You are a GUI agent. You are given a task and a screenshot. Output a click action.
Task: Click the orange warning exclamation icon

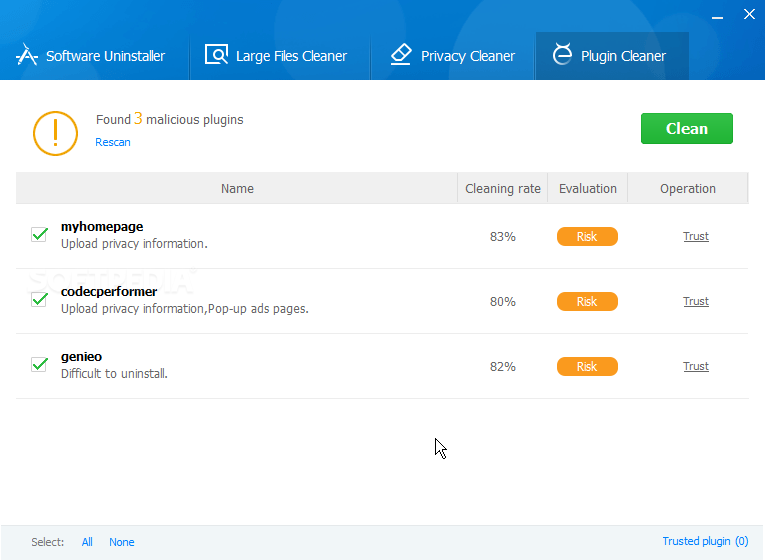(x=55, y=133)
